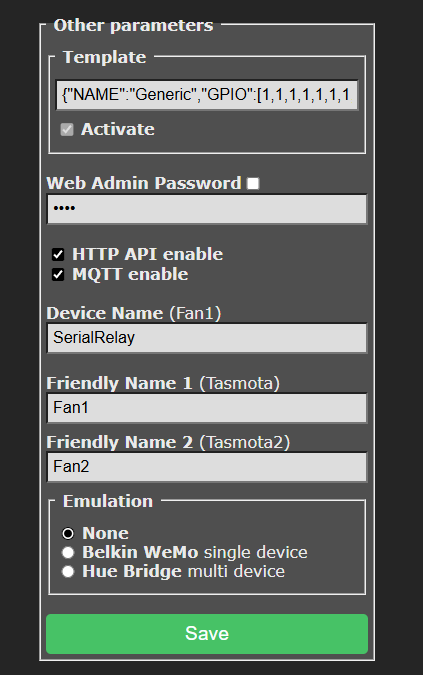
Task: Tick the show-password checkbox beside Web Admin Password
Action: click(253, 183)
